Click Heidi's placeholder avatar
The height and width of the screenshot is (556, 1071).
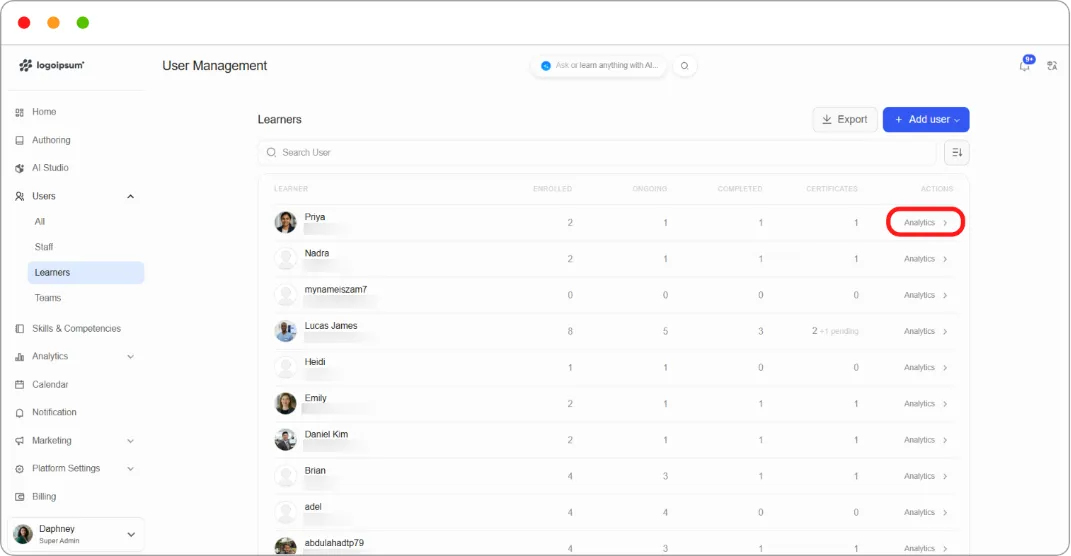click(286, 367)
